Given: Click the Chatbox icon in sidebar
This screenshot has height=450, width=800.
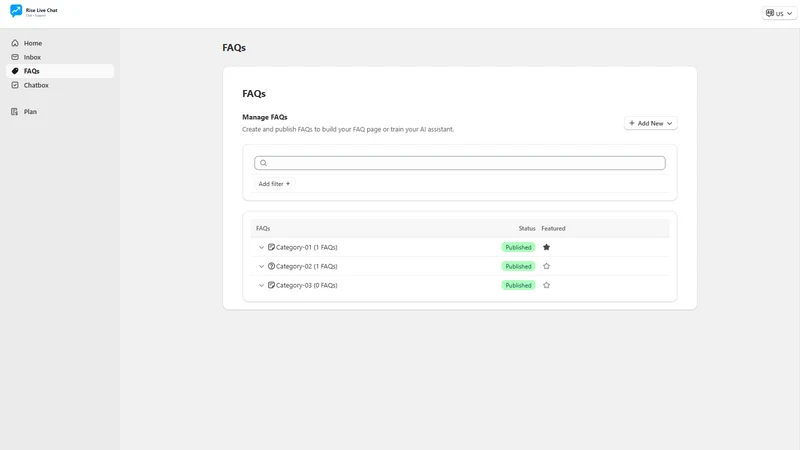Looking at the screenshot, I should [15, 85].
